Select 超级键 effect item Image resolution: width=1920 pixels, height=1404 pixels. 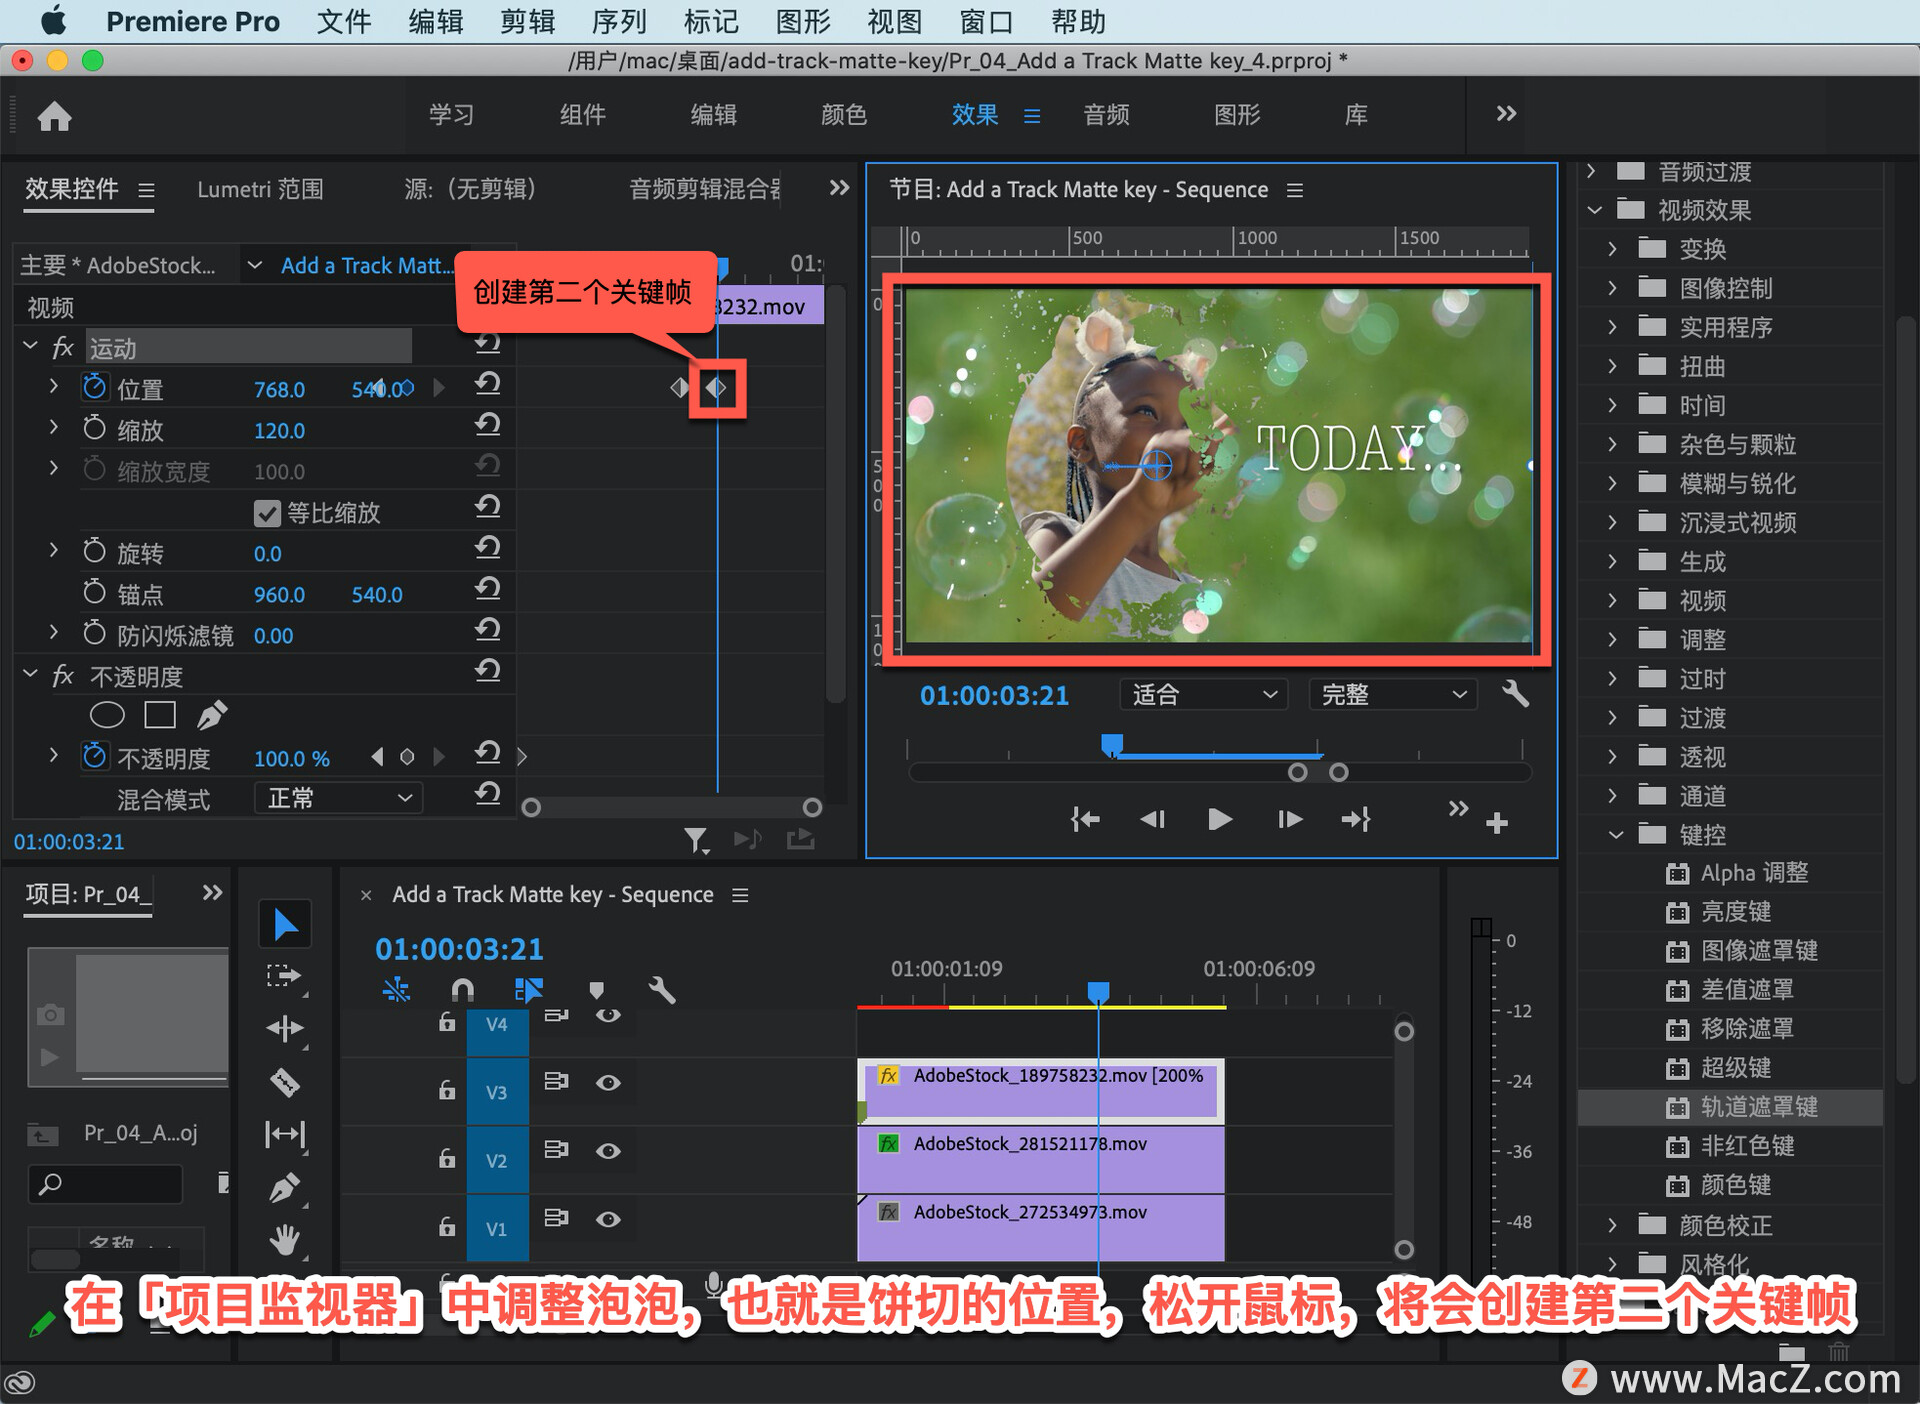1735,1068
